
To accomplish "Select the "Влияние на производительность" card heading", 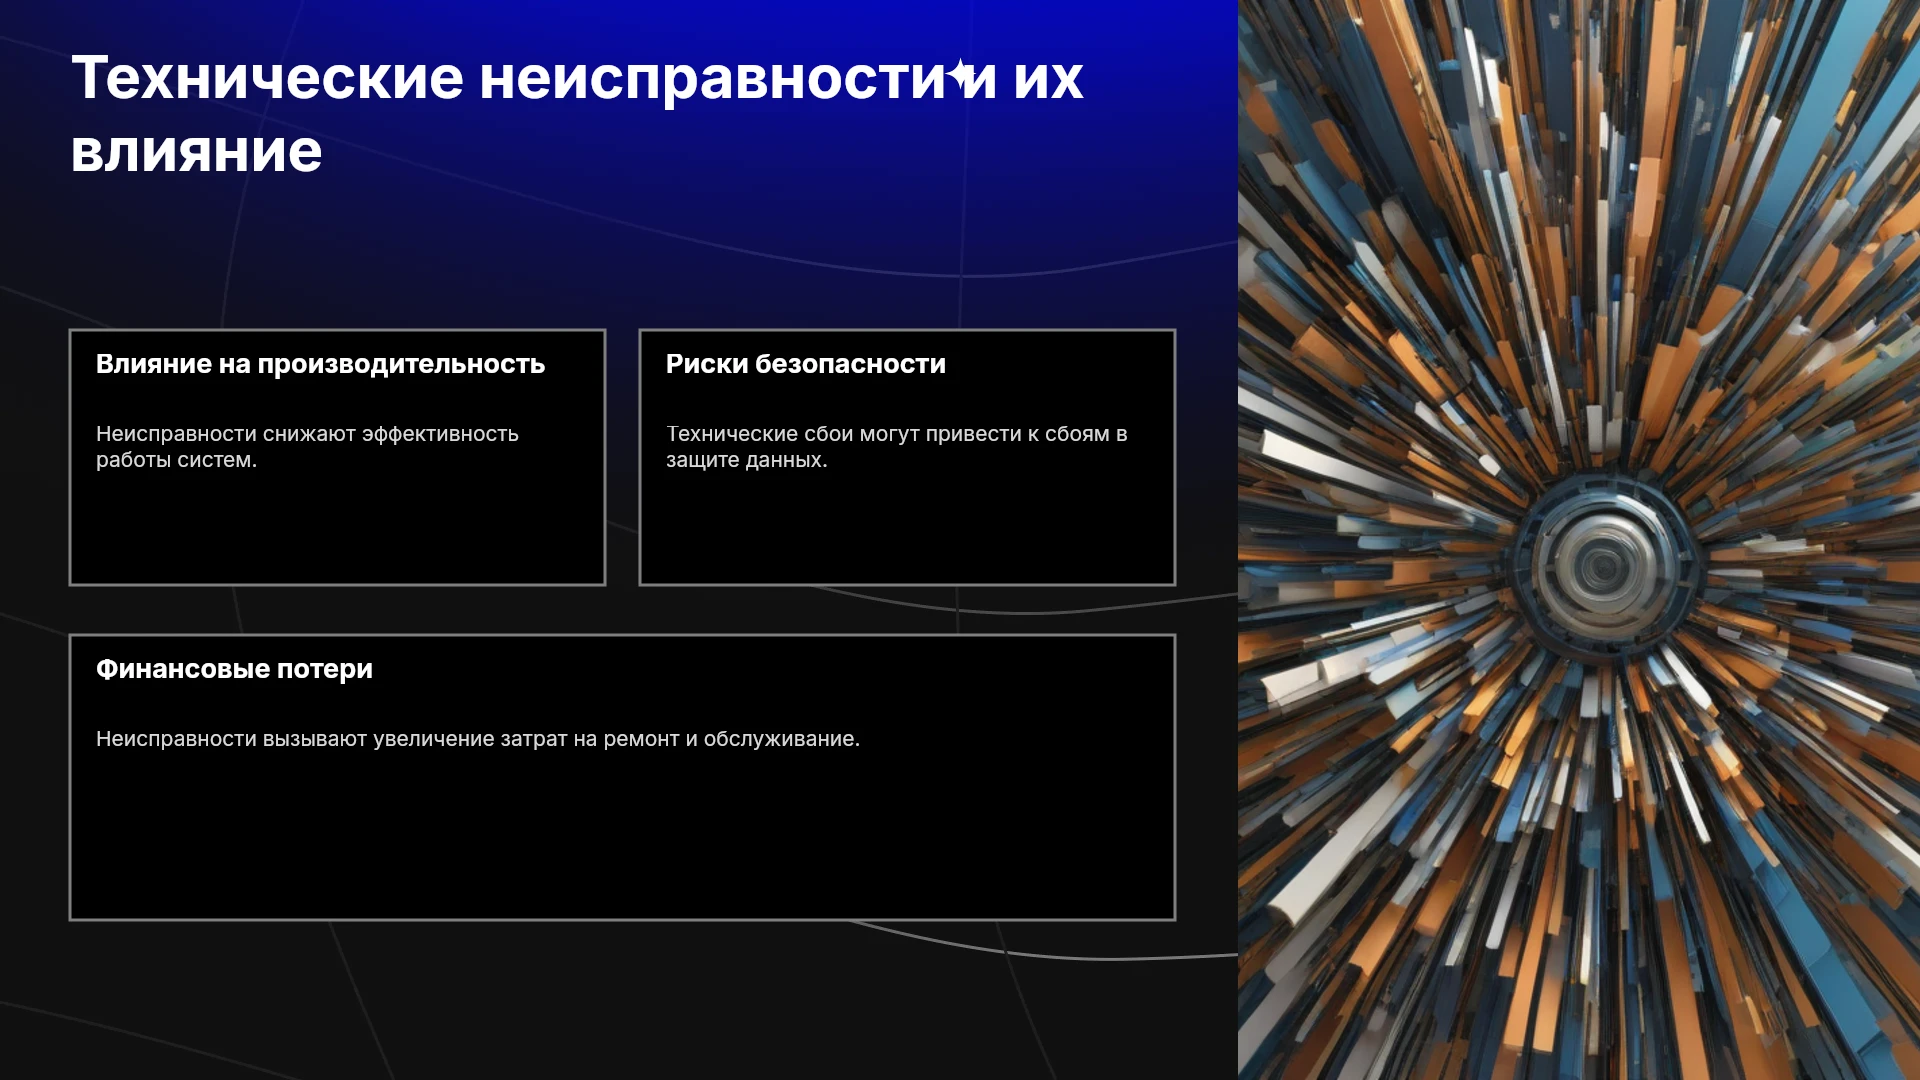I will [x=320, y=364].
